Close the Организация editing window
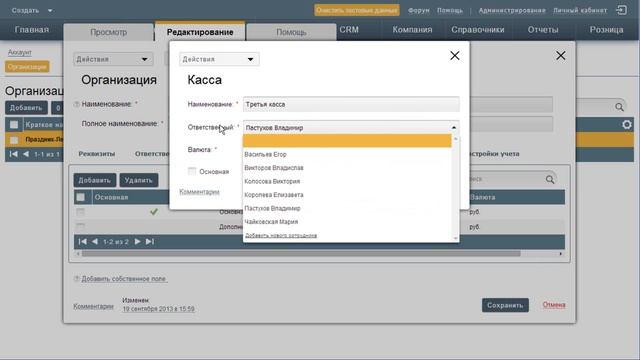This screenshot has height=360, width=640. (x=561, y=56)
